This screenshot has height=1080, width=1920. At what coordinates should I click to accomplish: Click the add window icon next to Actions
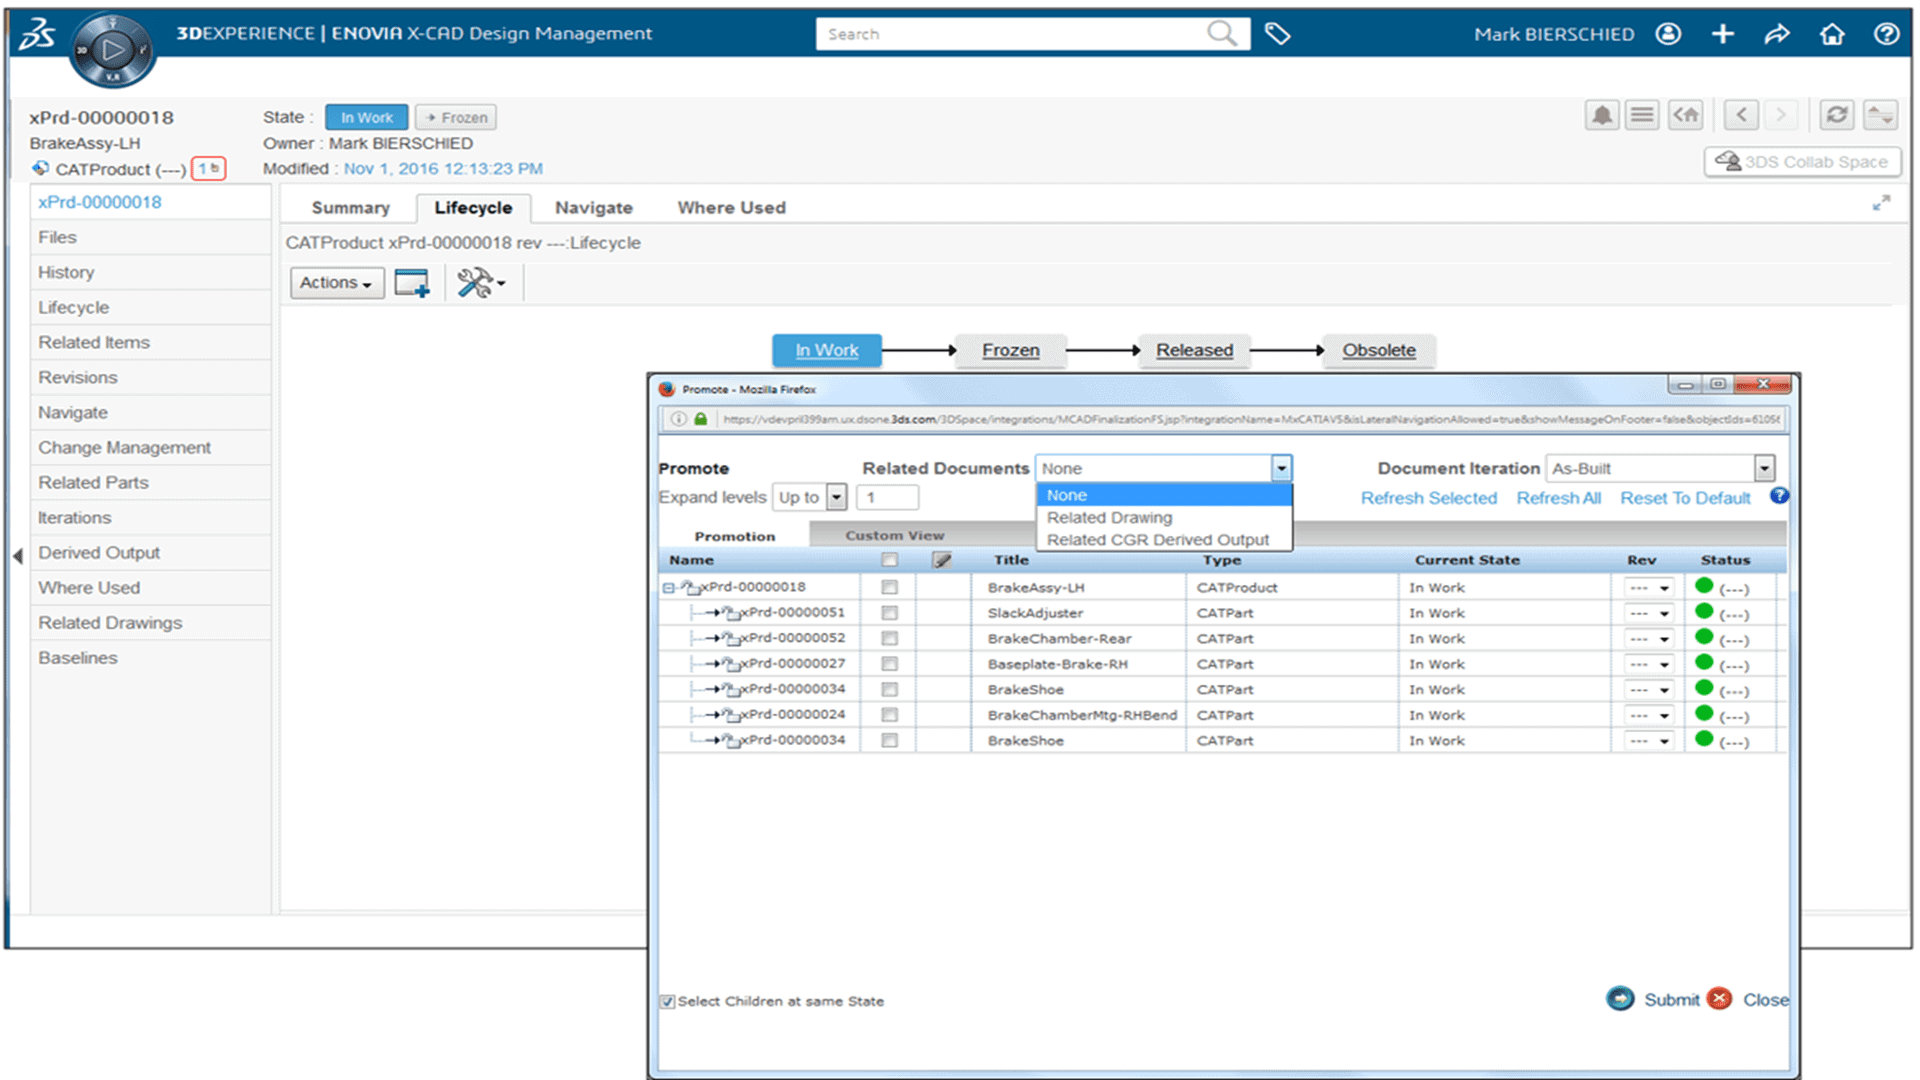[x=412, y=283]
